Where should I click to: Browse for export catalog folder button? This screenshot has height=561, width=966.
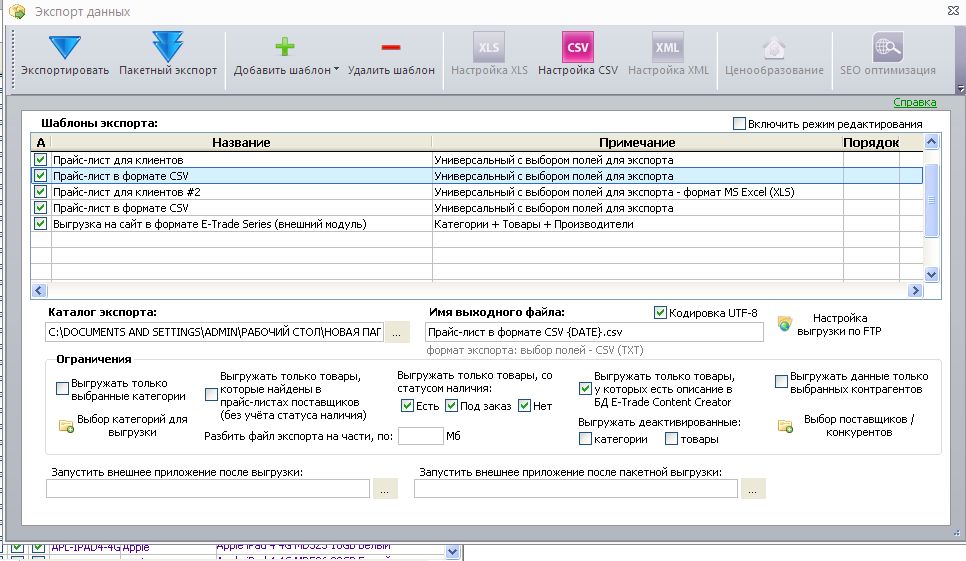click(397, 332)
